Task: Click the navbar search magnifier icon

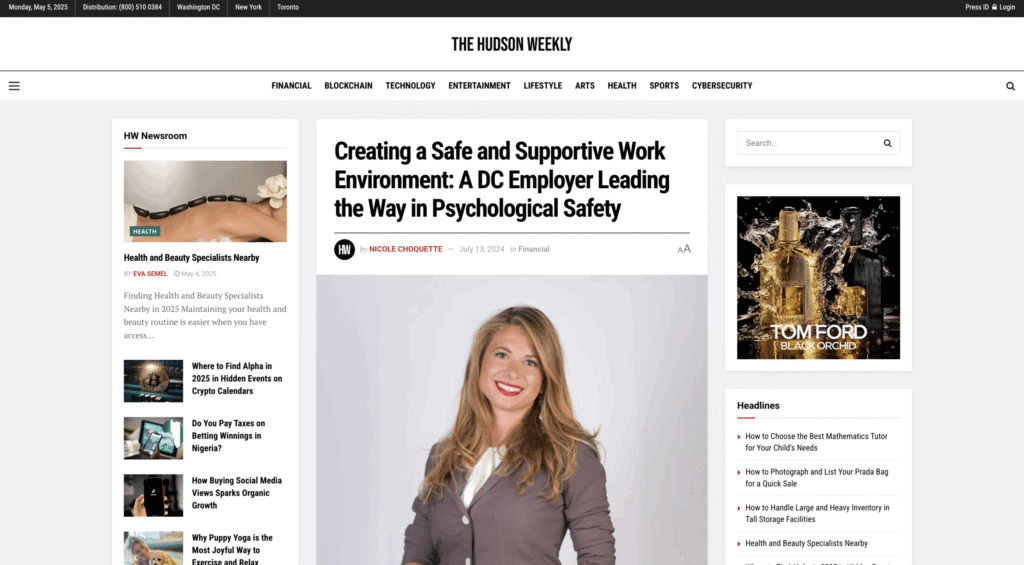Action: click(x=1010, y=86)
